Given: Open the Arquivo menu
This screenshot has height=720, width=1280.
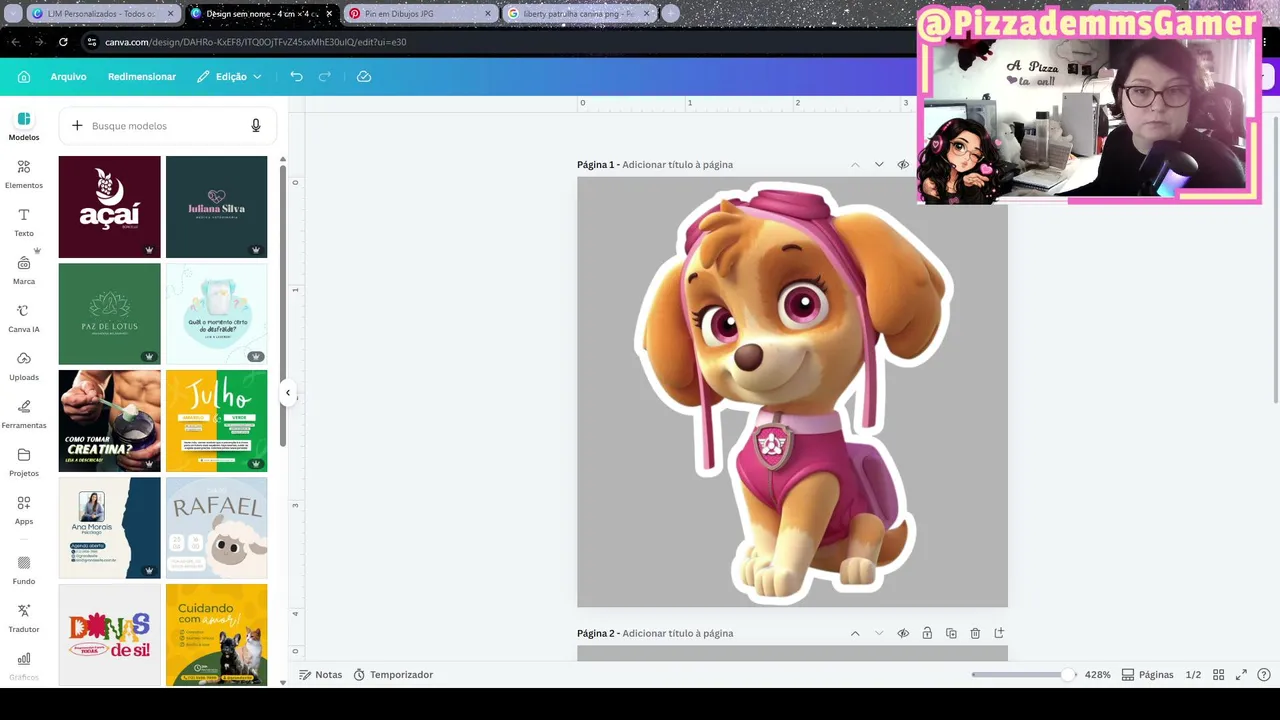Looking at the screenshot, I should [x=69, y=77].
